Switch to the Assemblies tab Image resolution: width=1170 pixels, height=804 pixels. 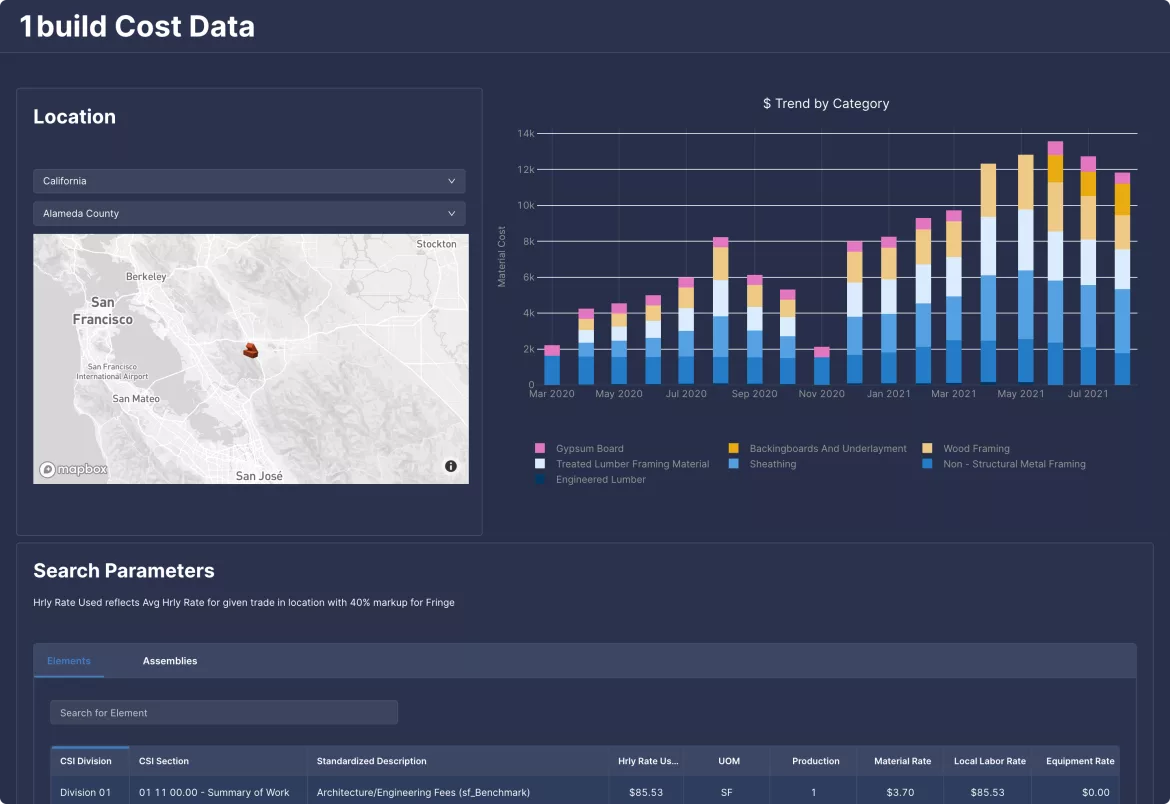(169, 661)
